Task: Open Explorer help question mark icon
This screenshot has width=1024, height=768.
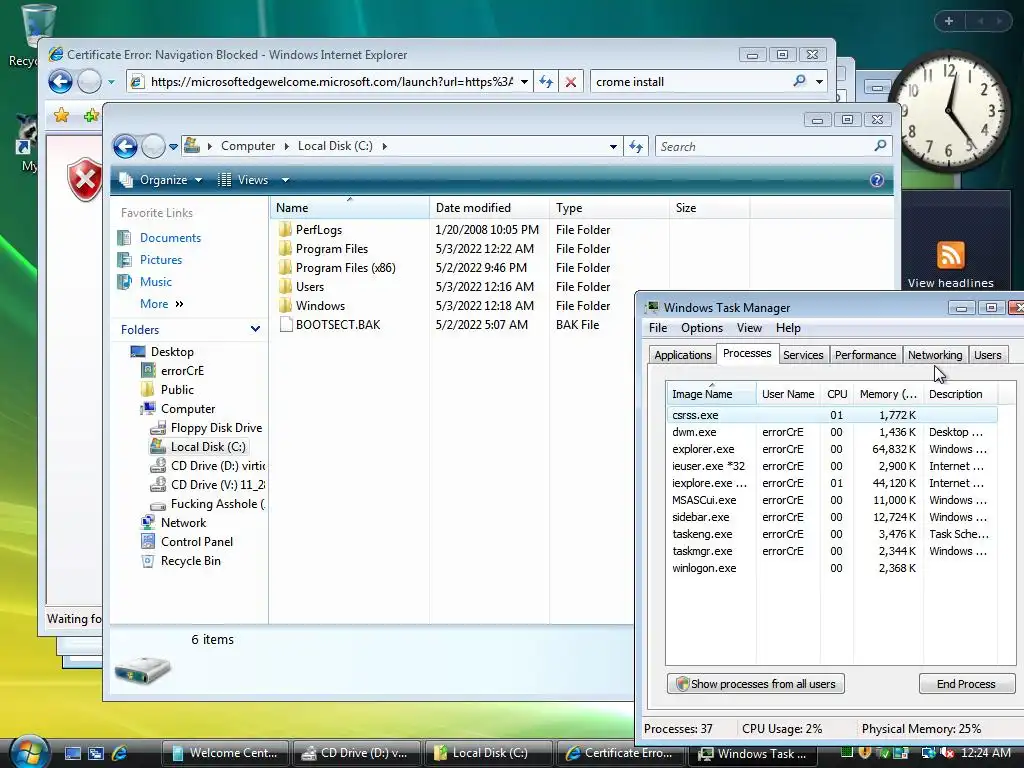Action: tap(876, 180)
